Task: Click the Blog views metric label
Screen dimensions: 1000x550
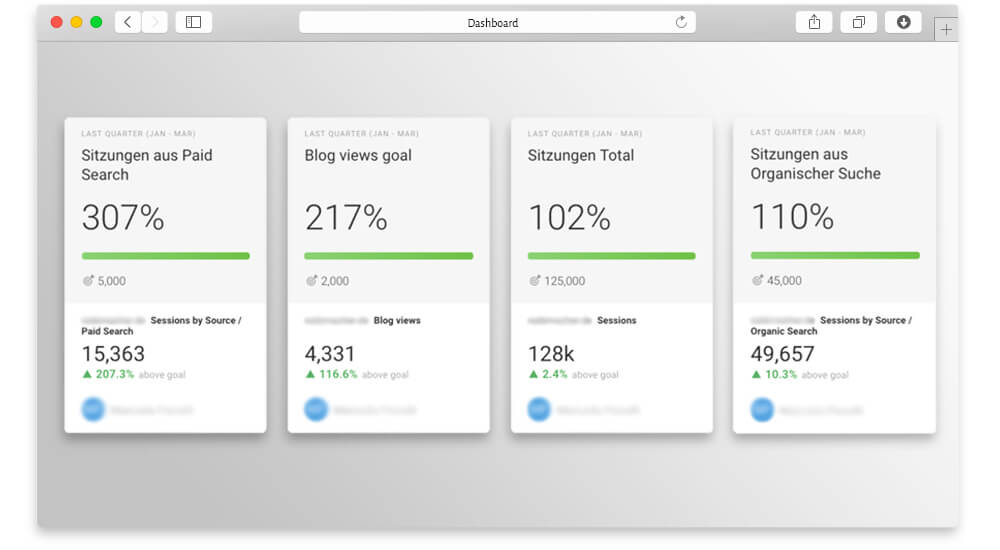Action: [397, 321]
